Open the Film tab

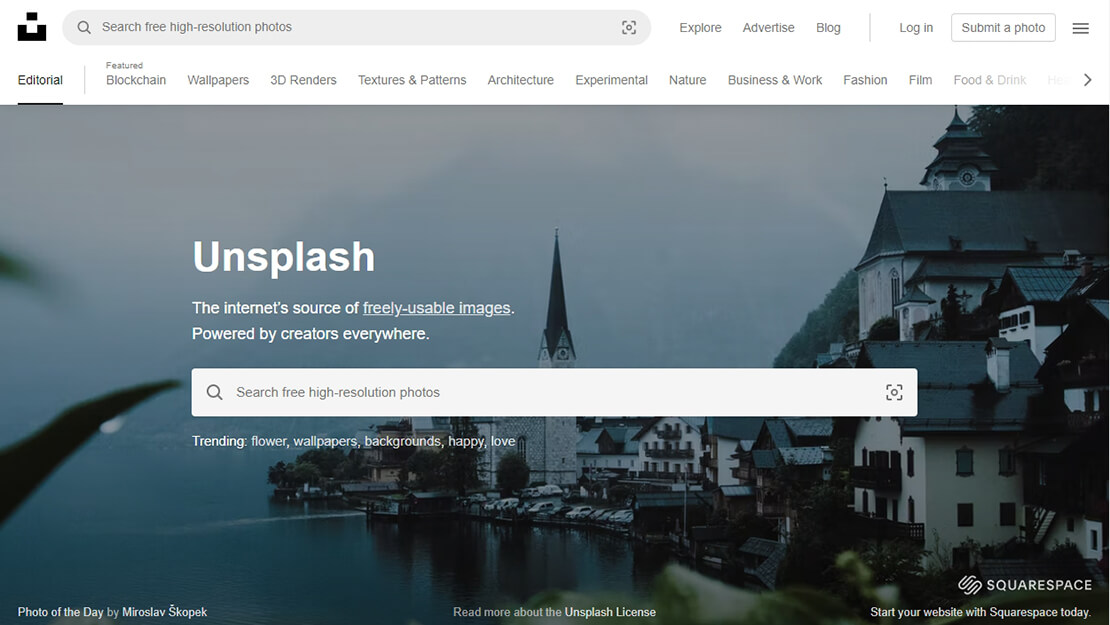pyautogui.click(x=920, y=80)
